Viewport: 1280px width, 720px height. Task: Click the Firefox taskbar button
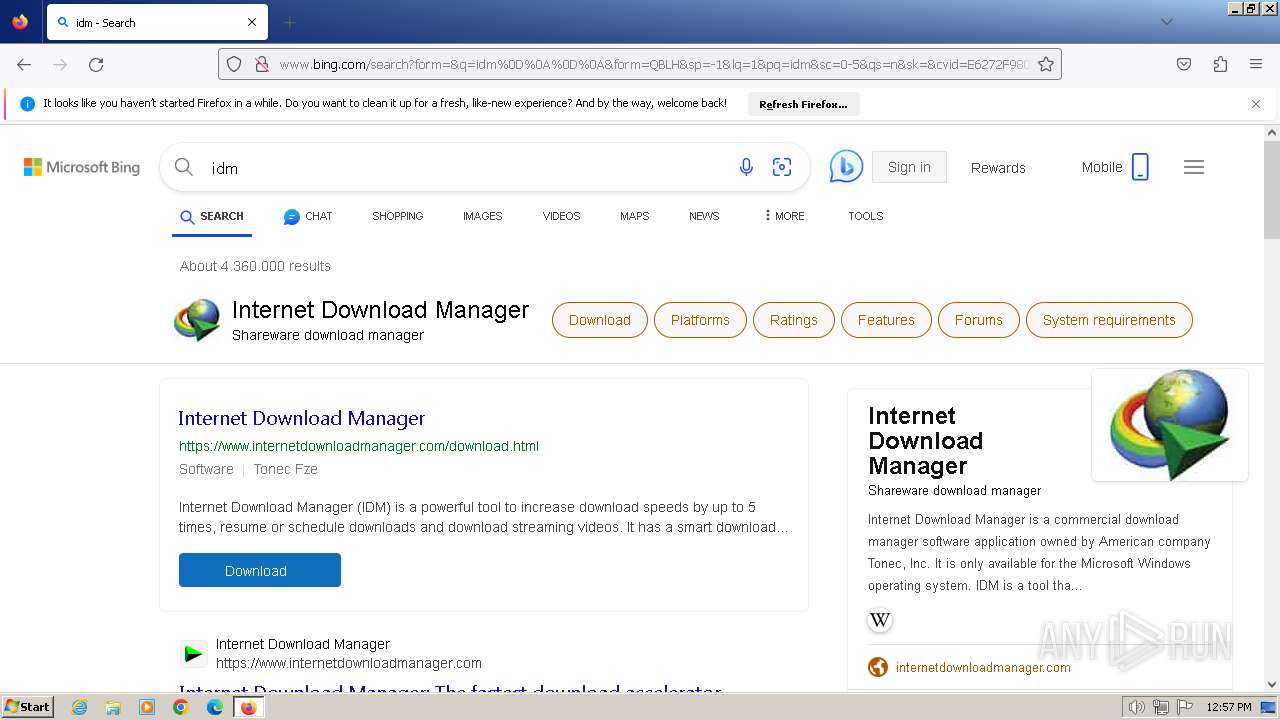pos(248,707)
